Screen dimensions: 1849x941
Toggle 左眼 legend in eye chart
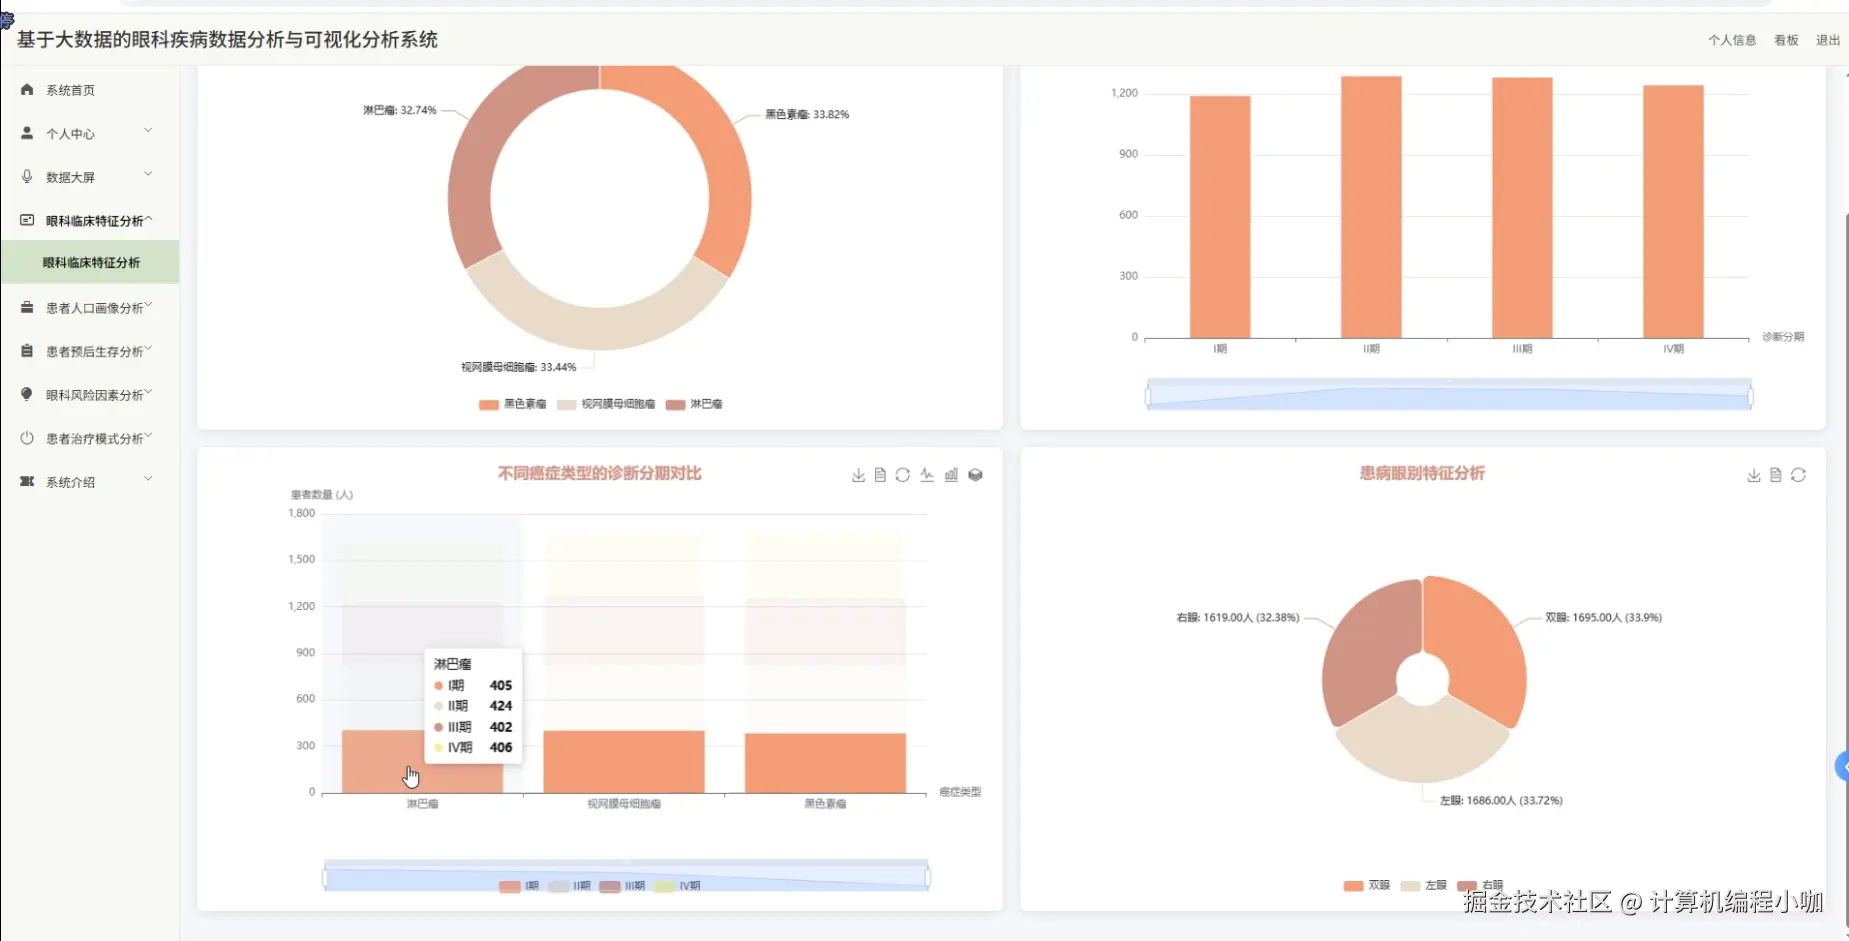1424,885
